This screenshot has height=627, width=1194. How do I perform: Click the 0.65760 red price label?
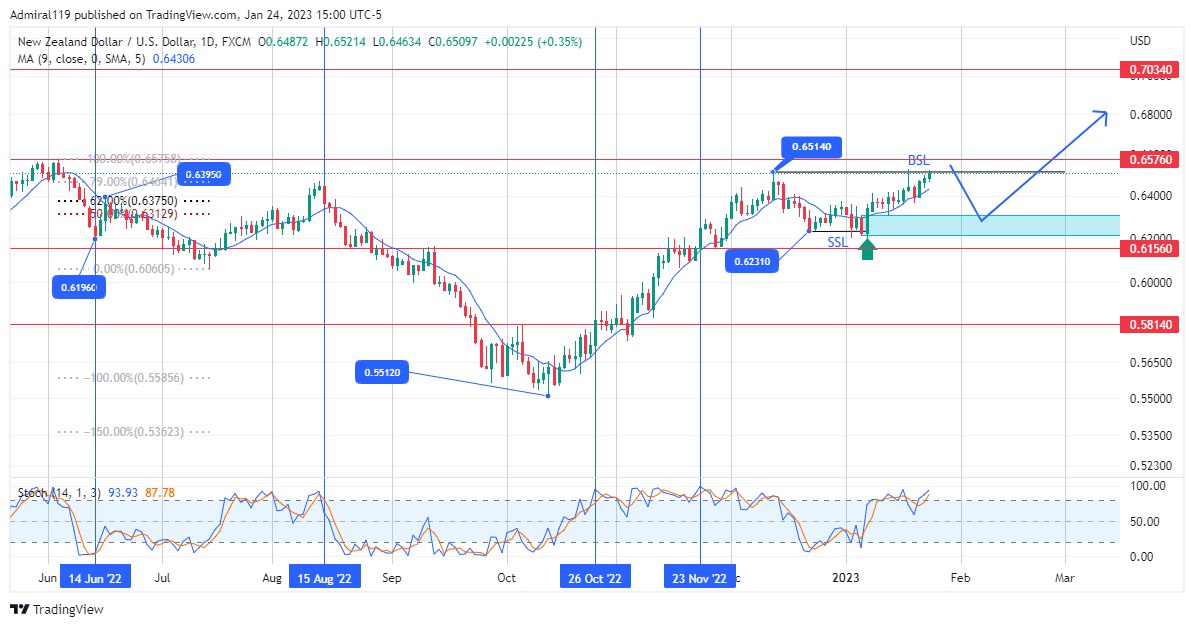[x=1150, y=159]
